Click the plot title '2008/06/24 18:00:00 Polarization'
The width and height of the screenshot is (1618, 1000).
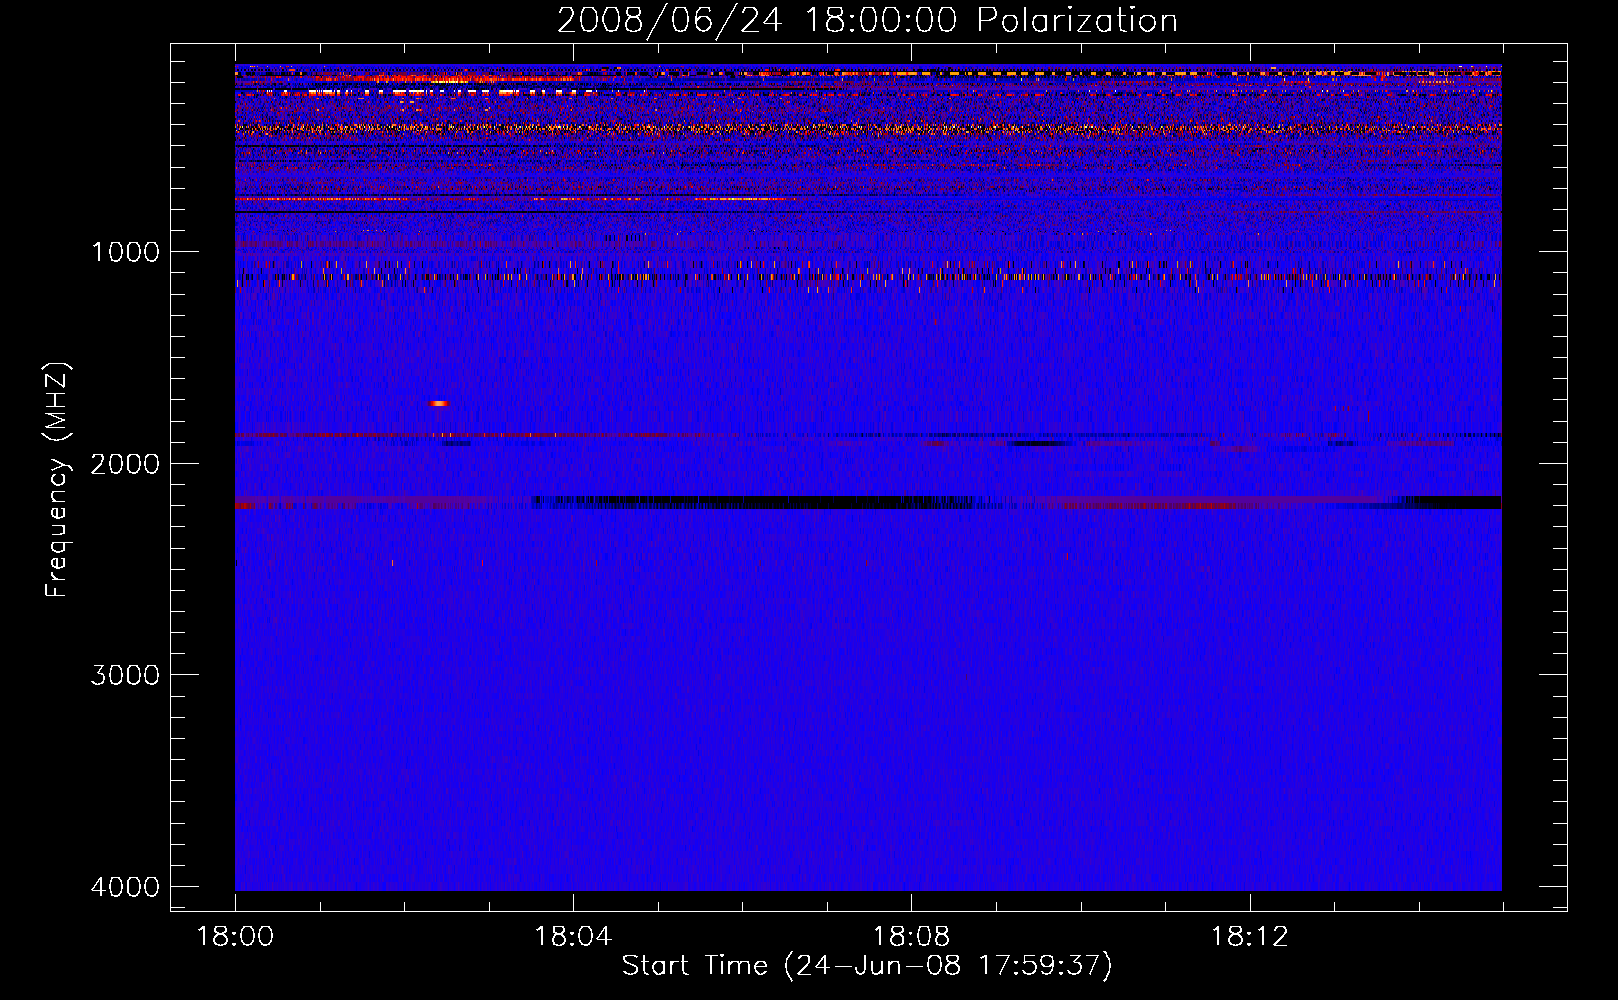[x=867, y=20]
